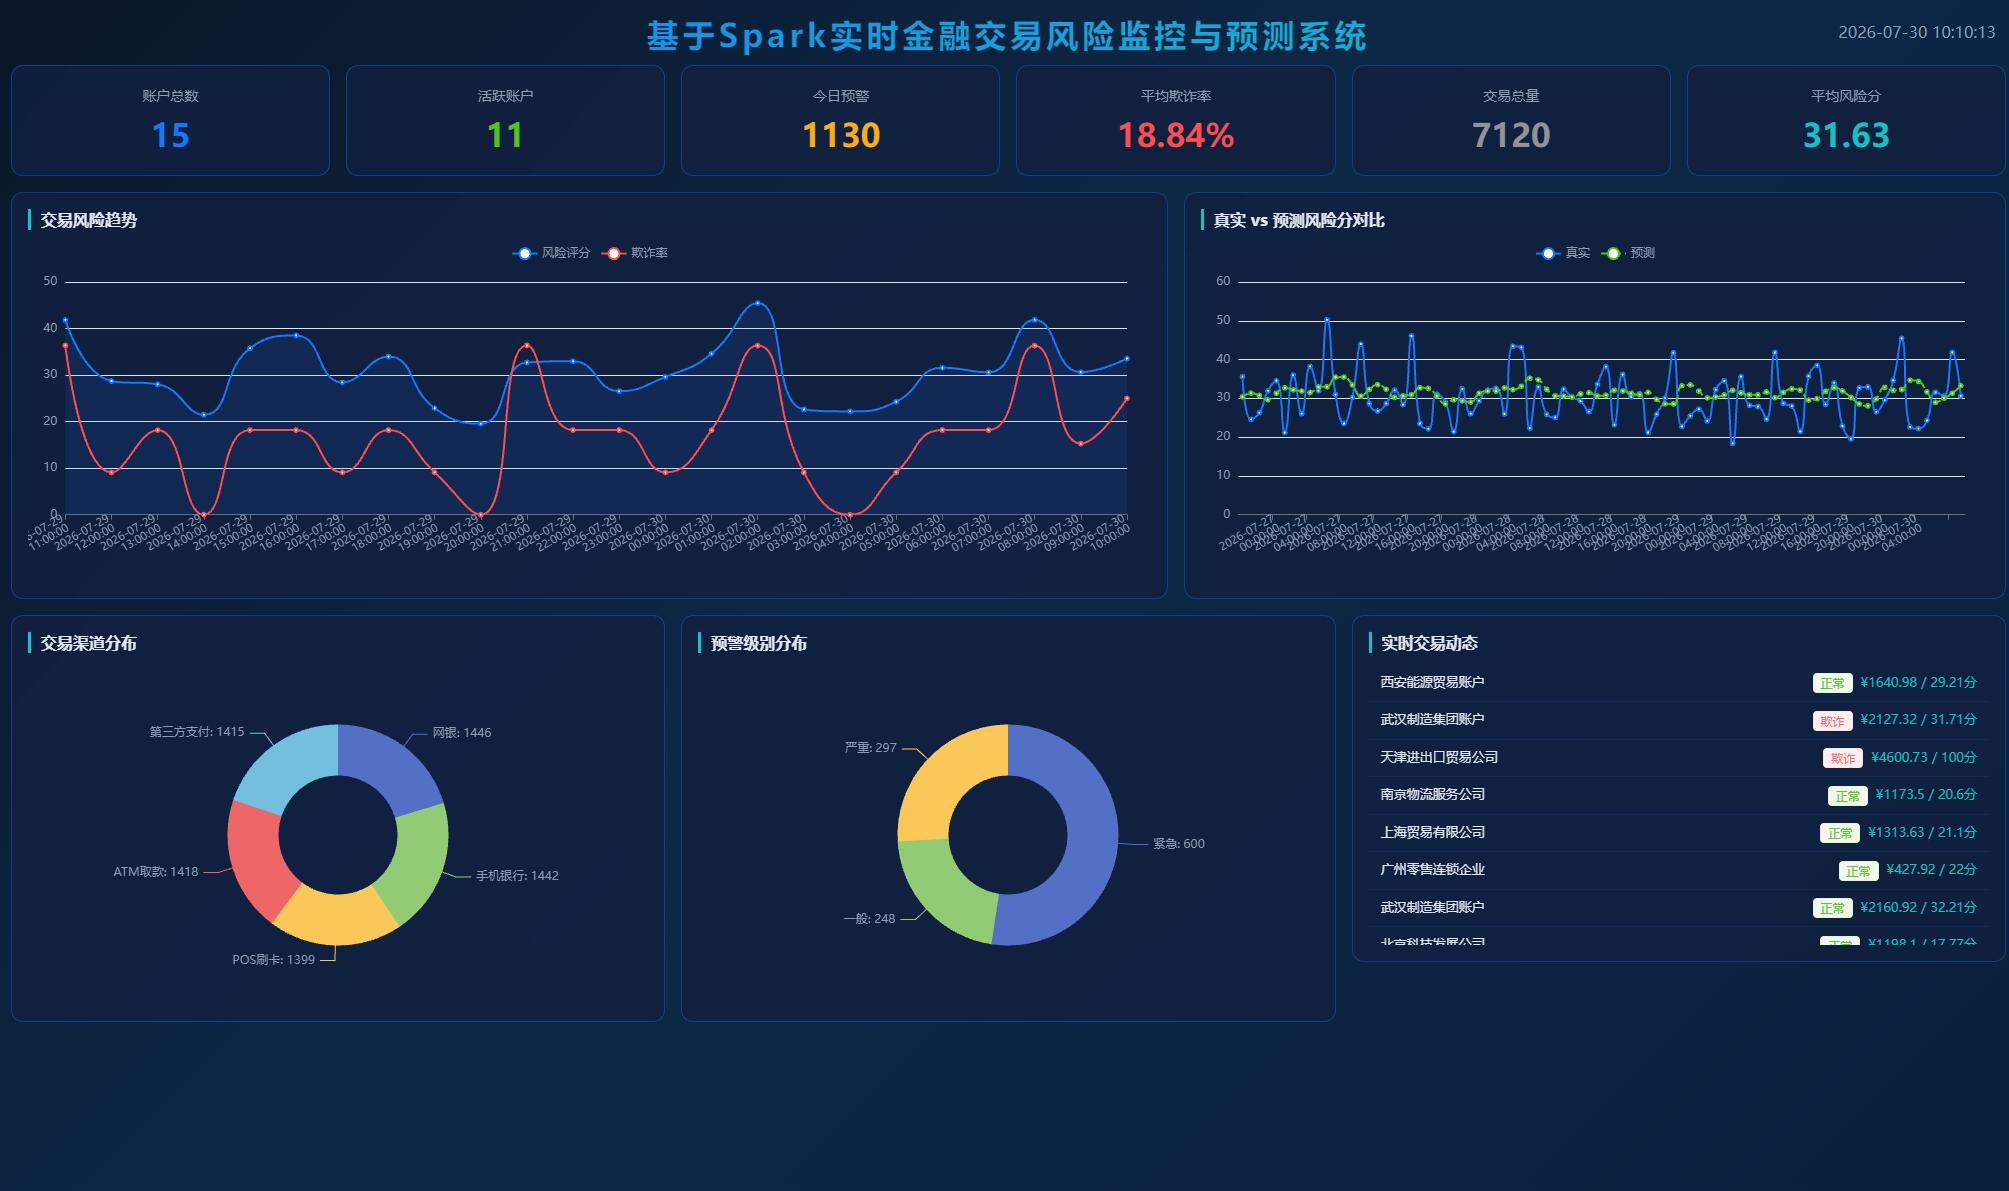The height and width of the screenshot is (1191, 2009).
Task: Click the 欺诈 tag beside ¥4600.73
Action: tap(1842, 758)
